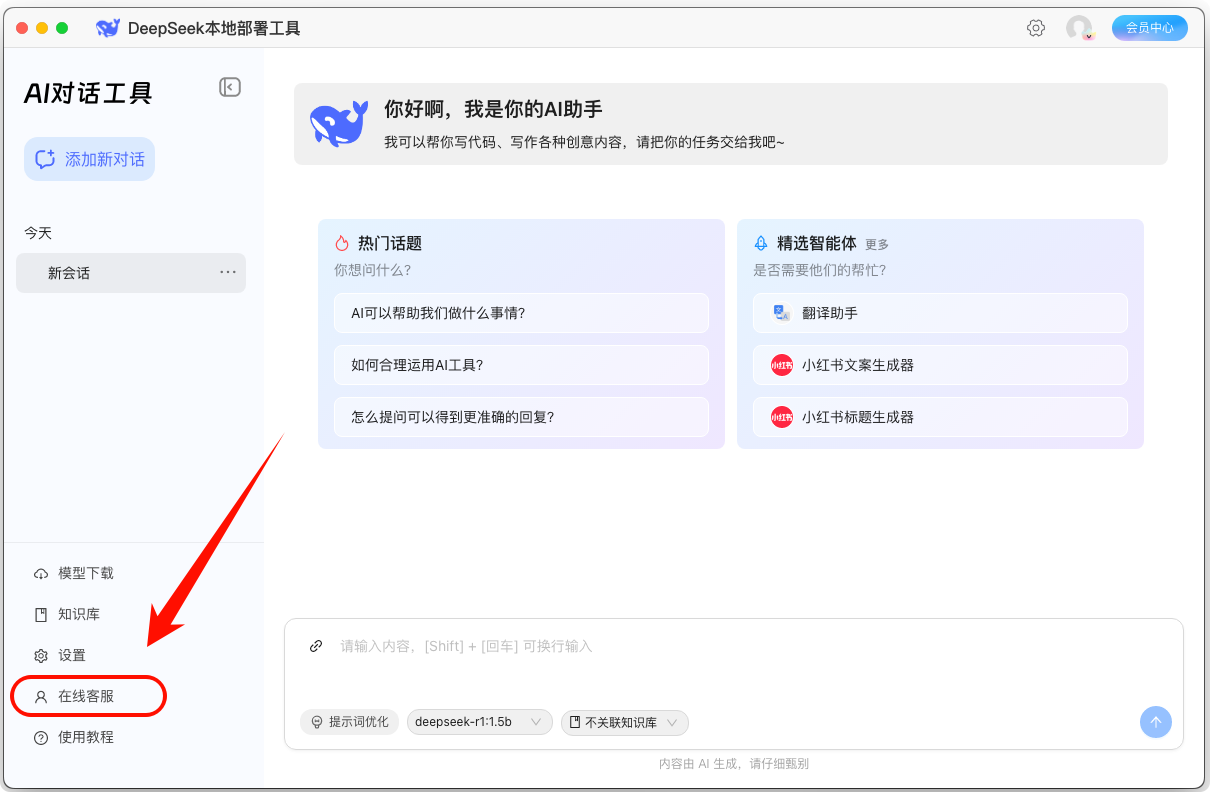Click the translate icon of 翻译助手
The image size is (1210, 792).
click(782, 313)
